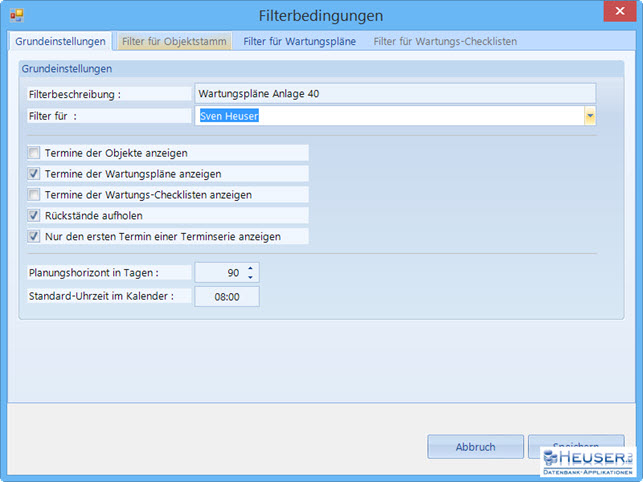Increase Planungshorizont with the up arrow
The height and width of the screenshot is (482, 643).
pyautogui.click(x=250, y=267)
